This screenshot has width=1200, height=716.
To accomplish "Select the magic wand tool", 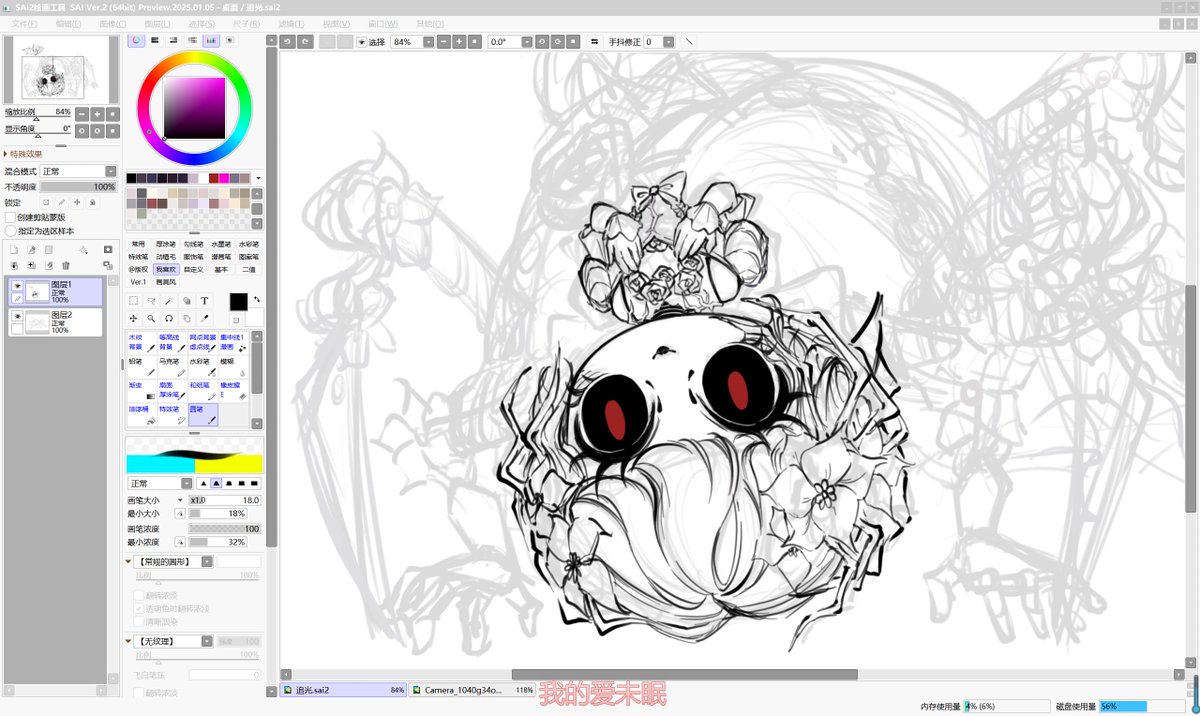I will [x=169, y=300].
